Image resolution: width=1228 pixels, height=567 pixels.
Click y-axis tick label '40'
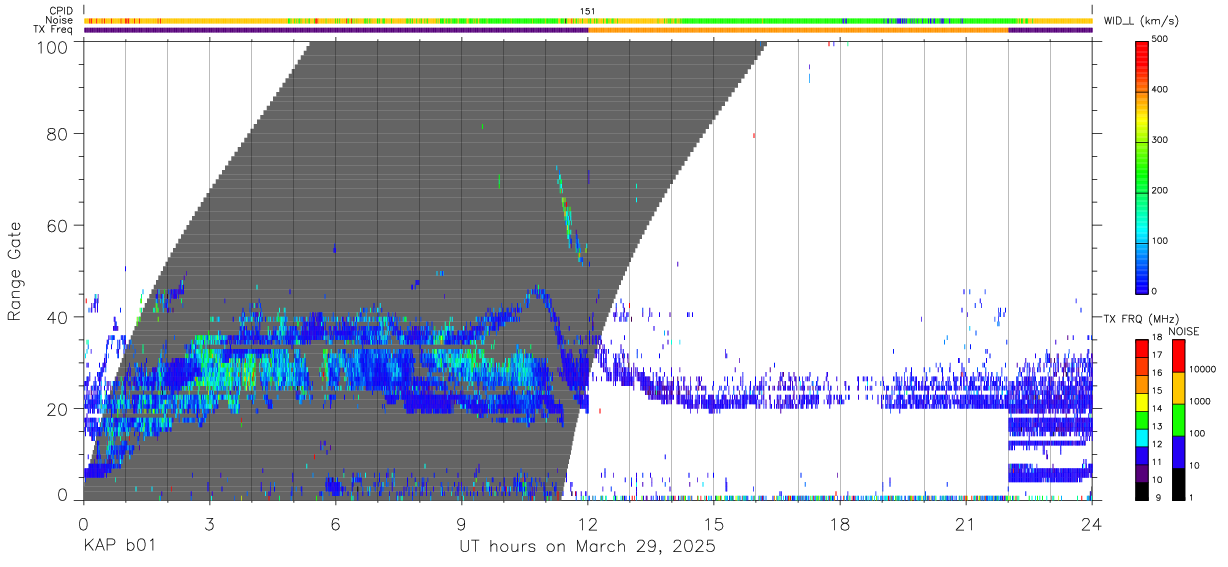(x=57, y=317)
